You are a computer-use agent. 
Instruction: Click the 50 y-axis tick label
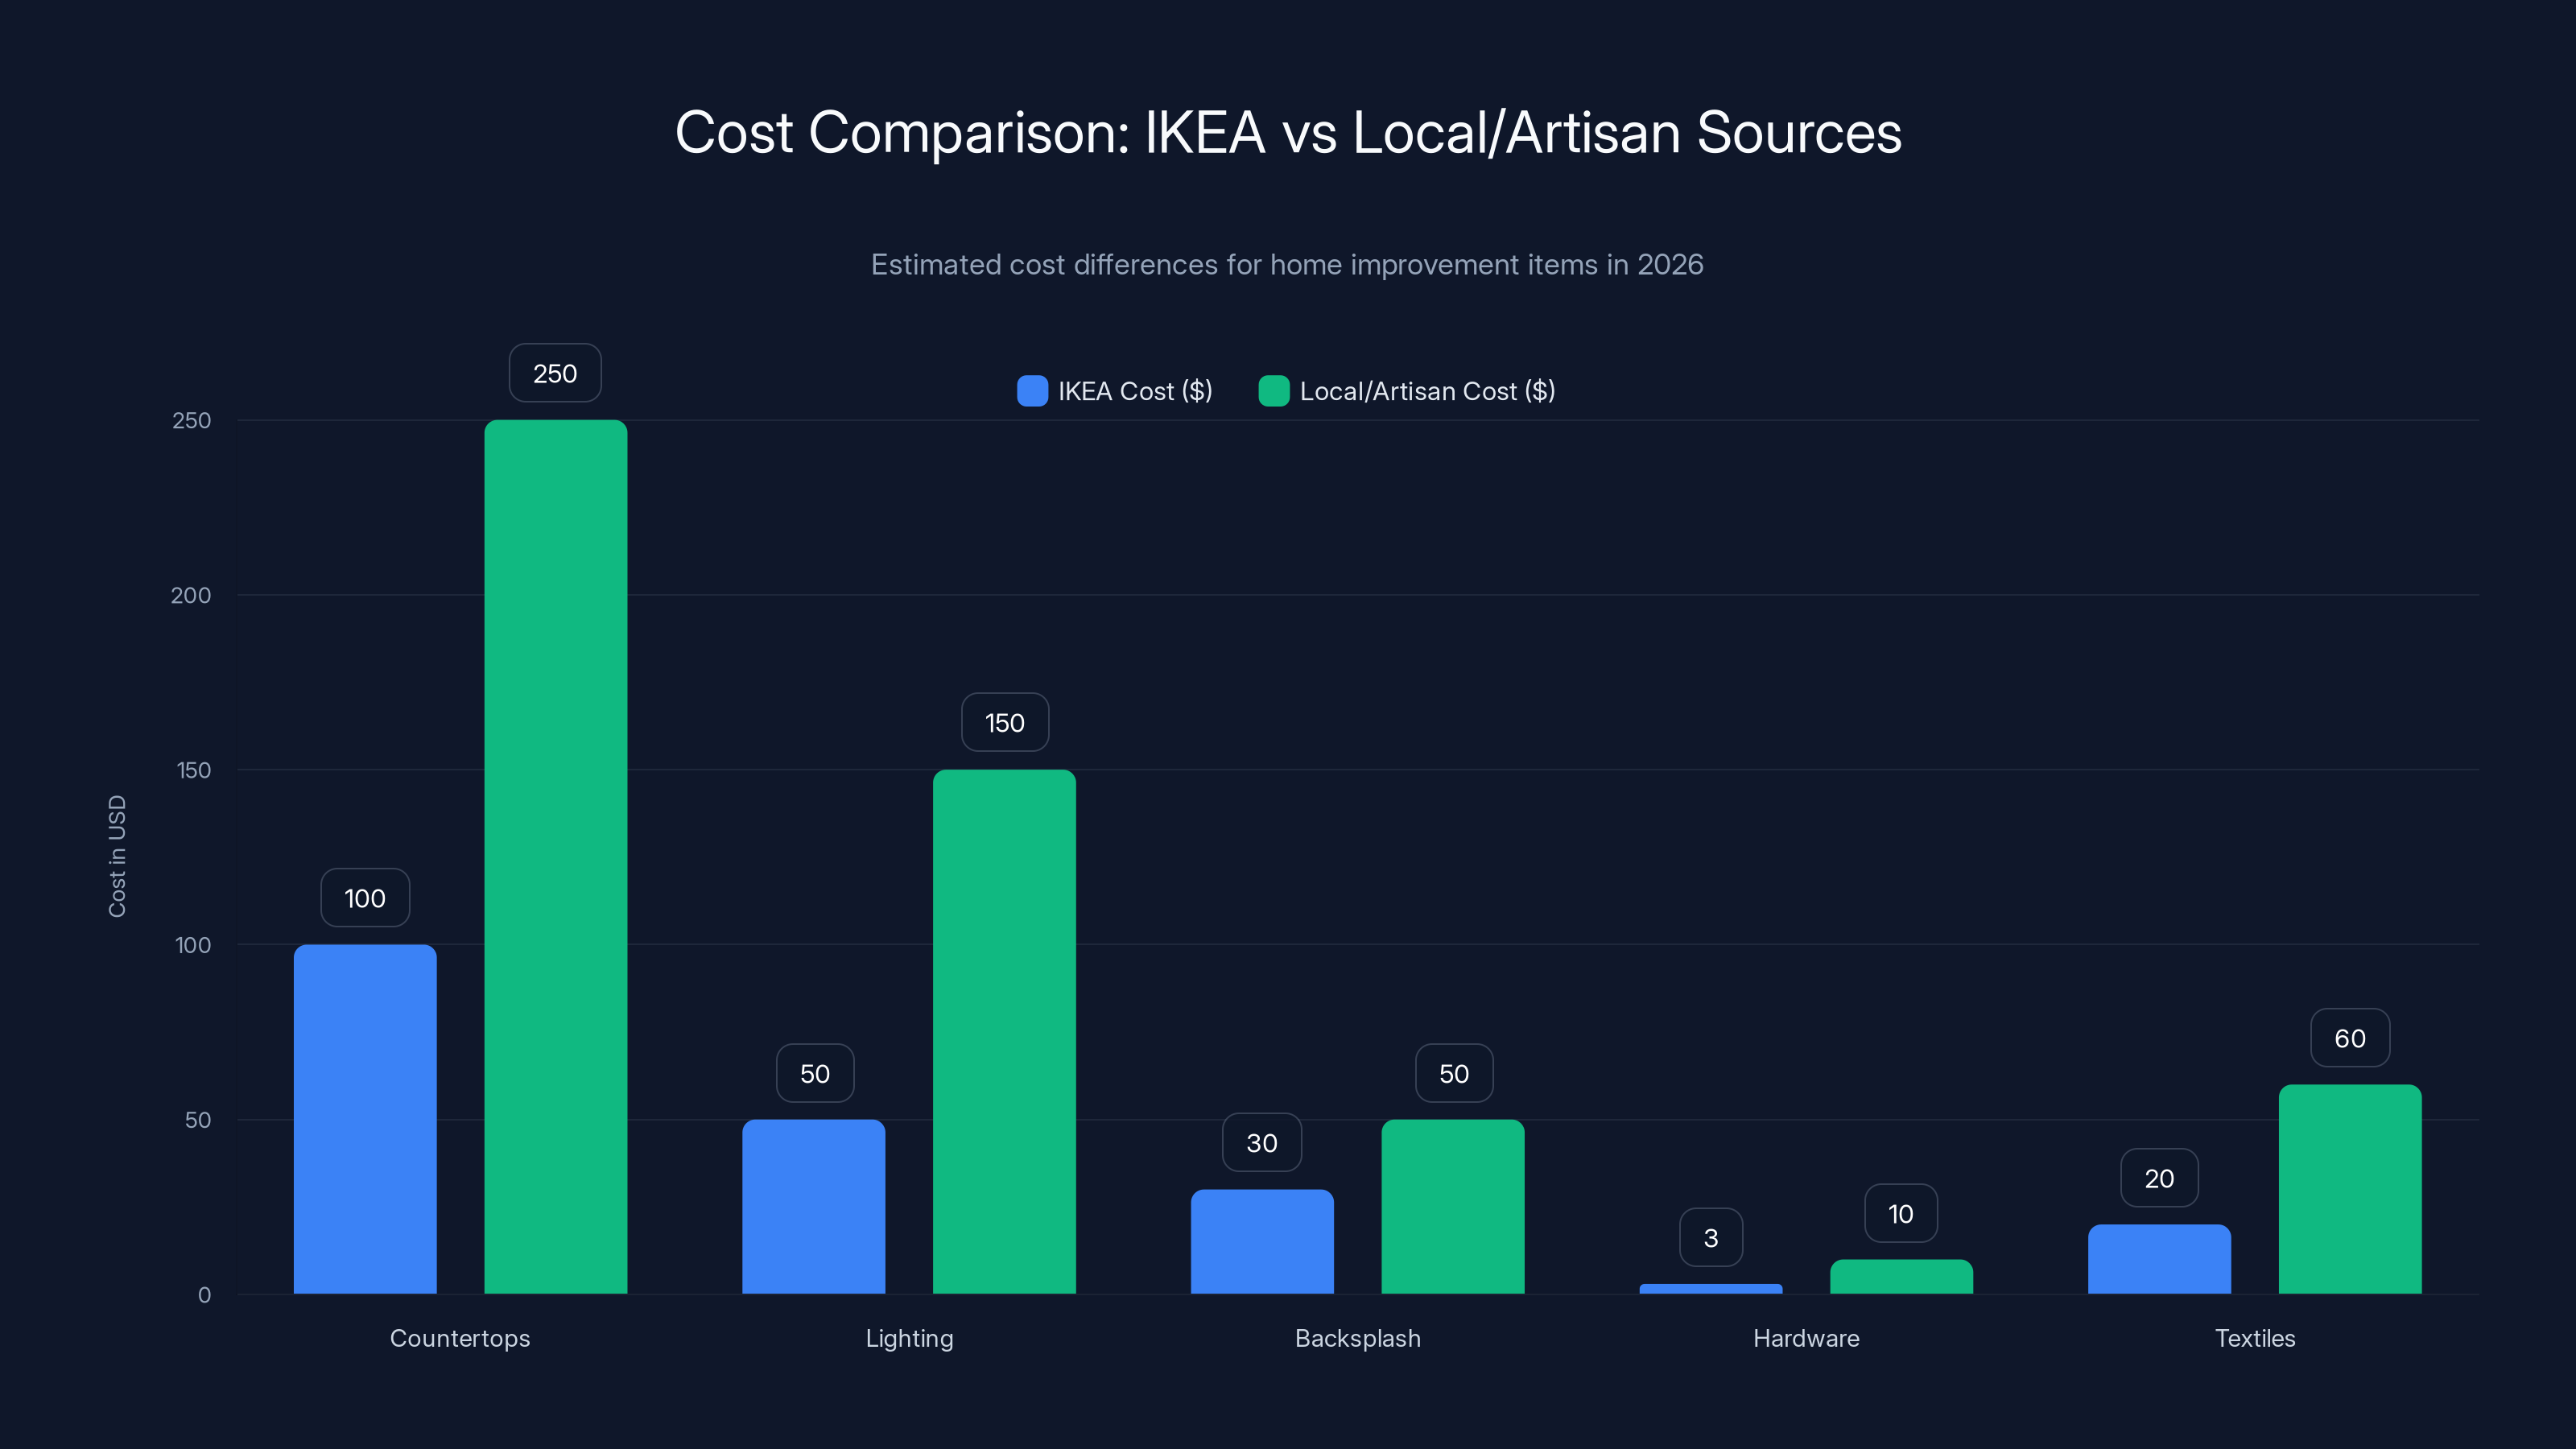198,1120
